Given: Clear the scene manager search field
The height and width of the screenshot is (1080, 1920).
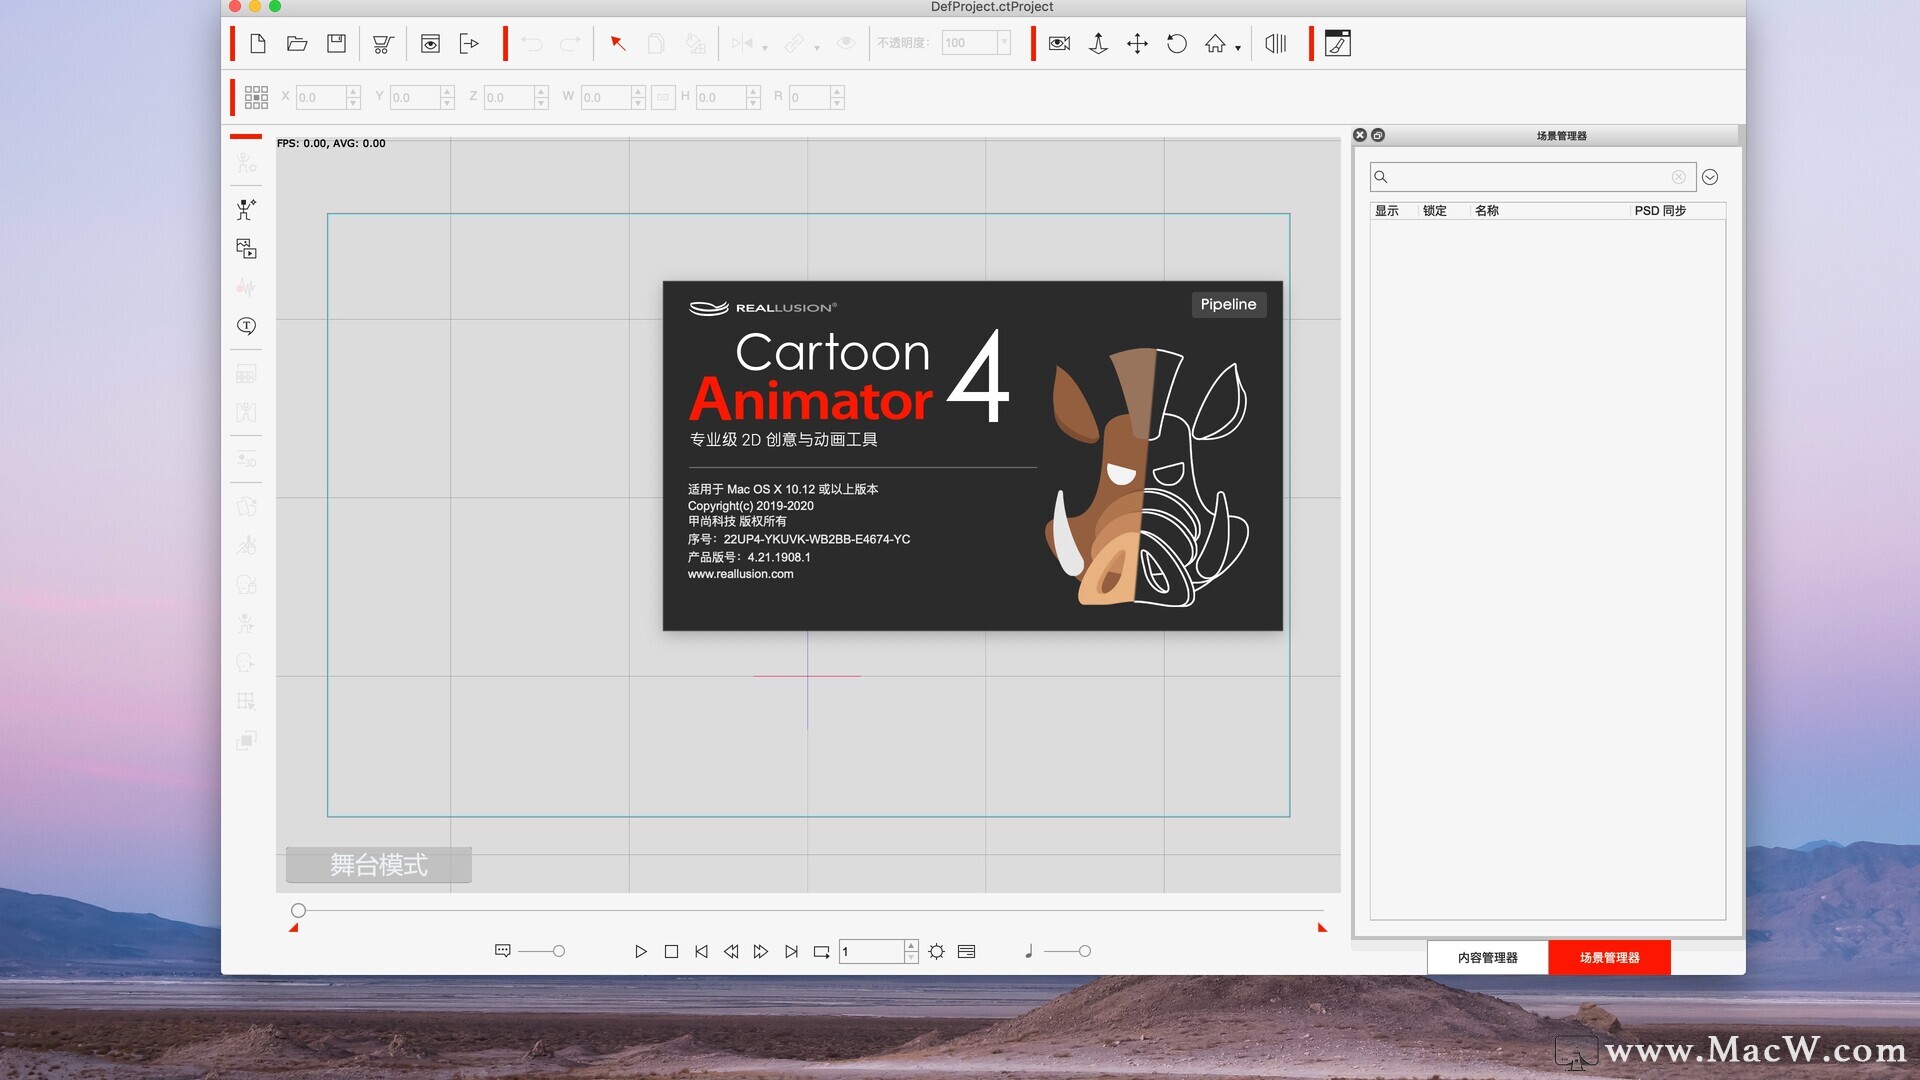Looking at the screenshot, I should (1678, 177).
